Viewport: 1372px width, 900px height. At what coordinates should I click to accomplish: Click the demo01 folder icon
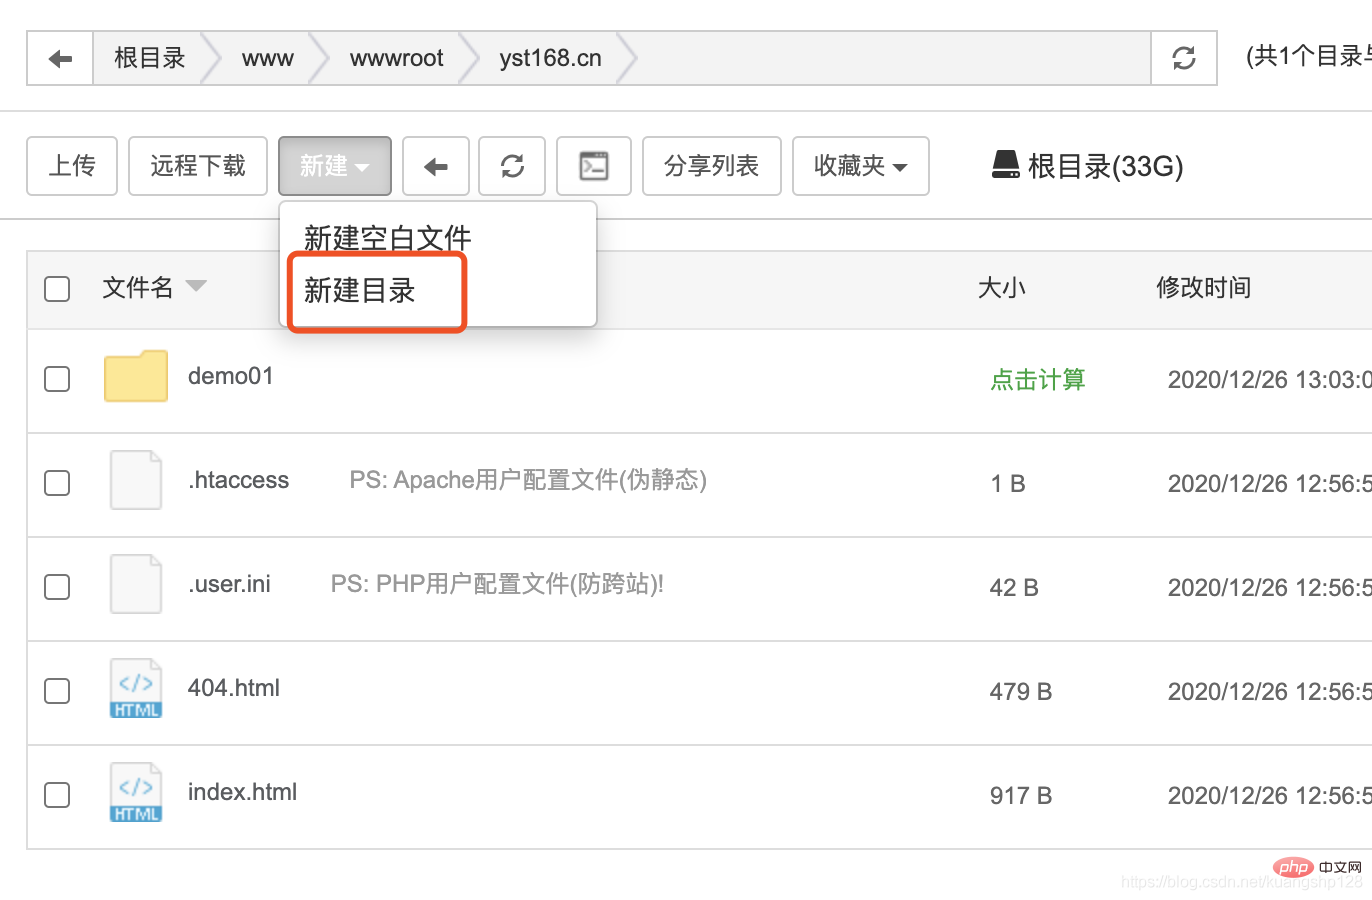pos(136,376)
